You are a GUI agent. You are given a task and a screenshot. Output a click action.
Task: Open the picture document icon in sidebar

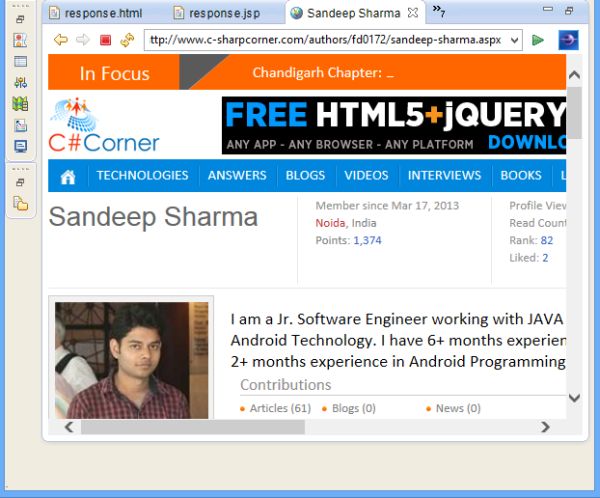coord(20,125)
